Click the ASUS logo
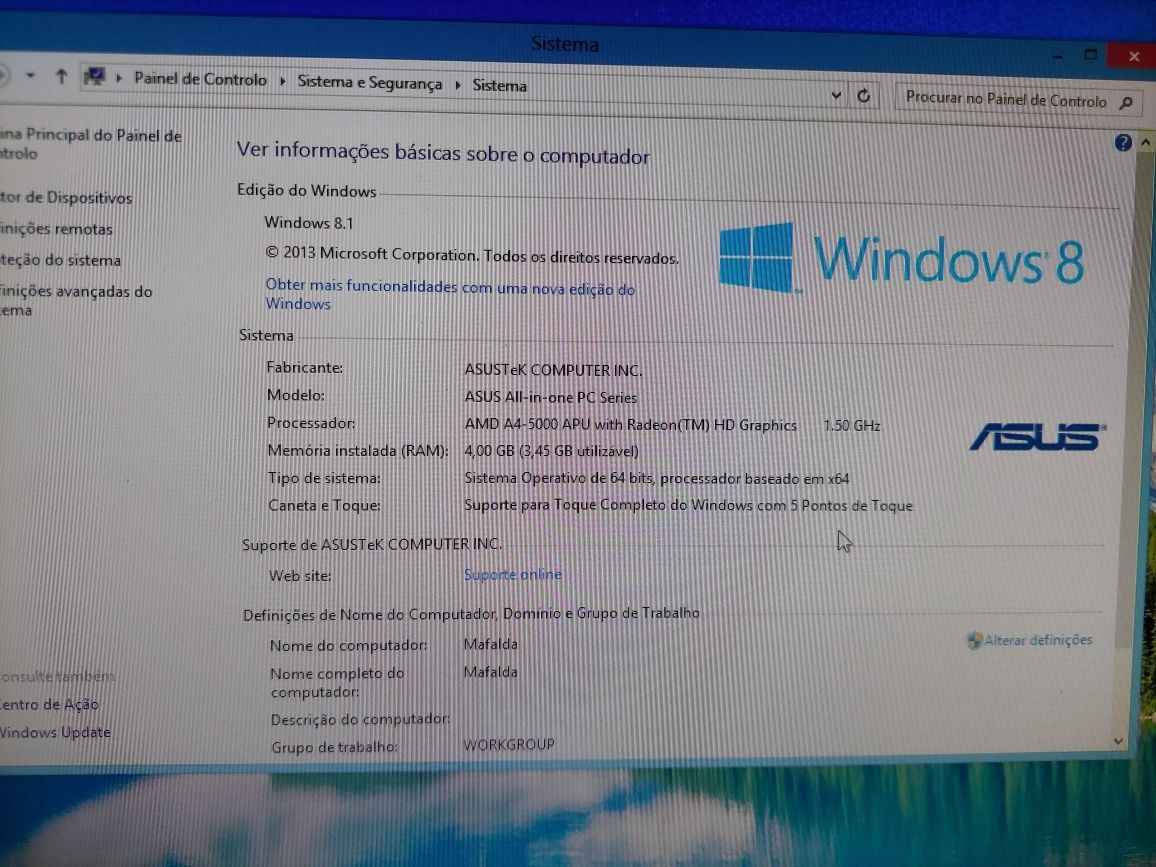The height and width of the screenshot is (867, 1156). pos(1037,436)
